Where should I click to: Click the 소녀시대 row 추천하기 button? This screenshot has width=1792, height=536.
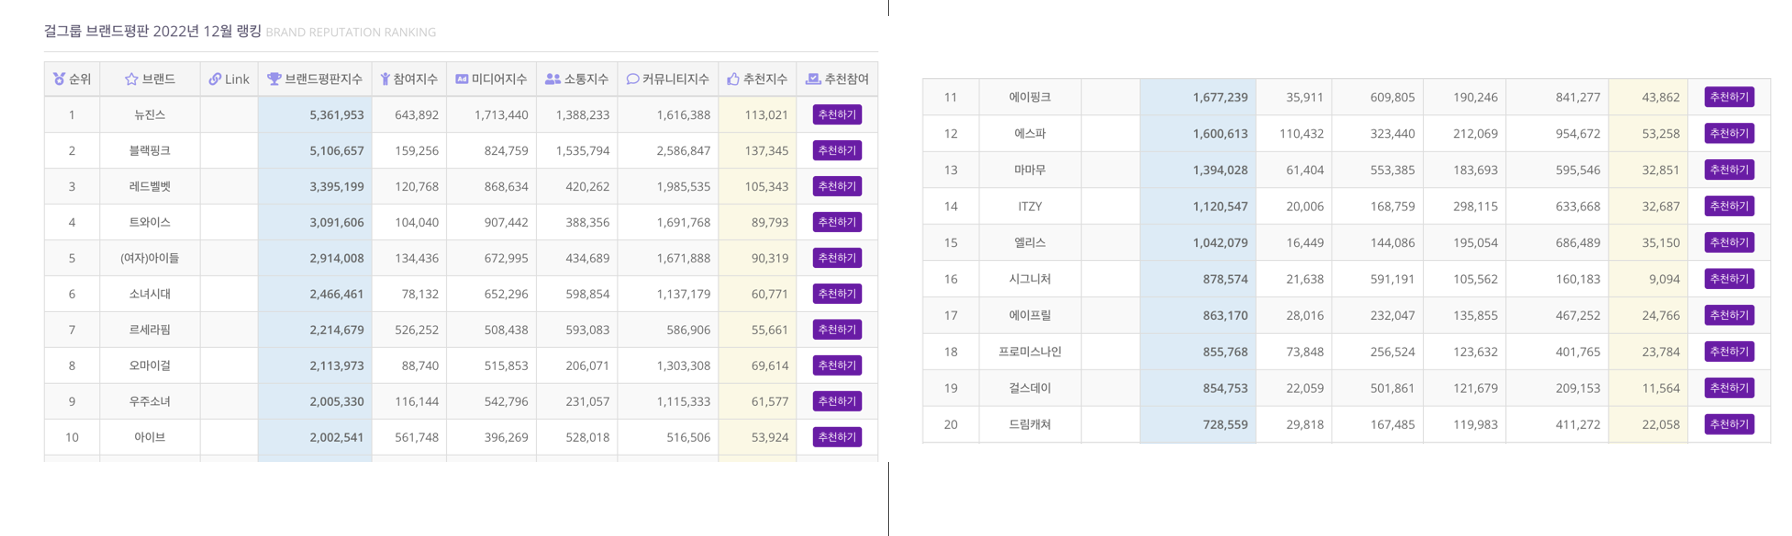coord(837,294)
